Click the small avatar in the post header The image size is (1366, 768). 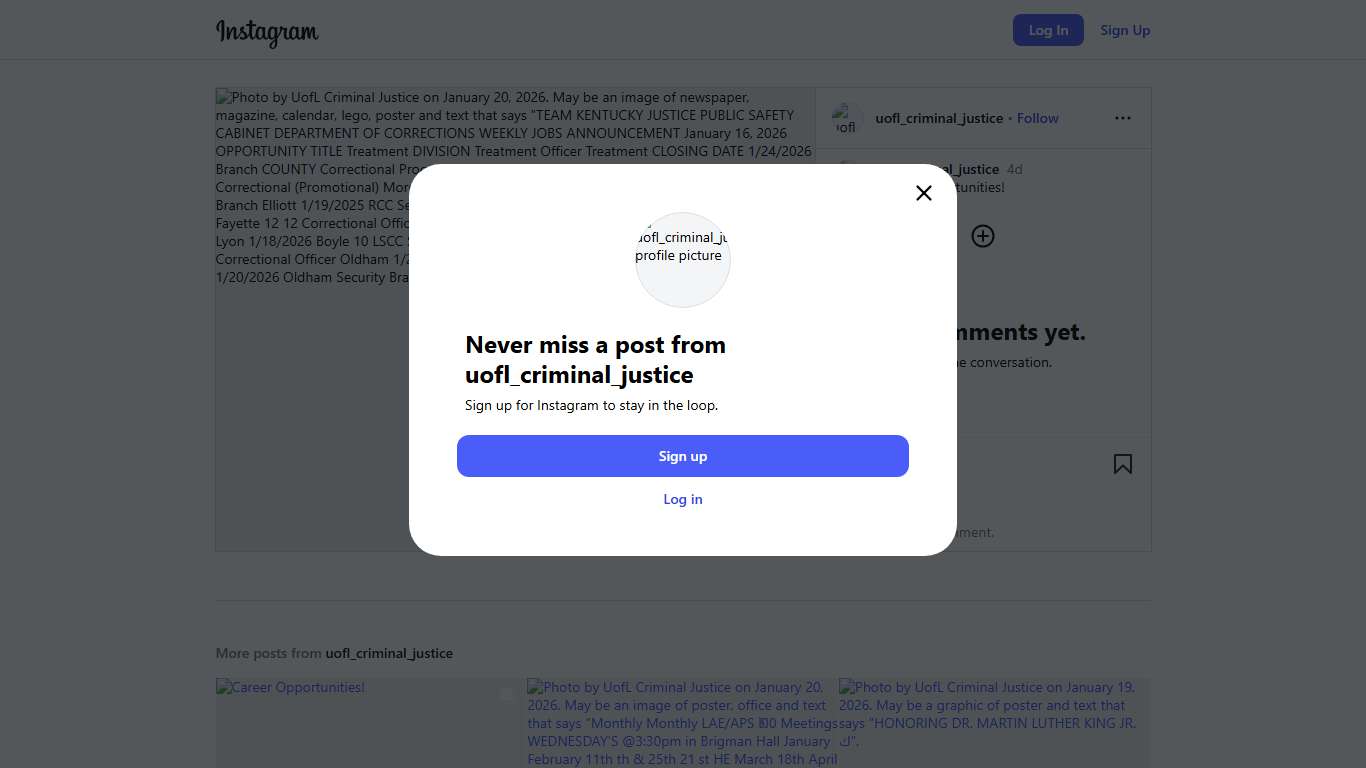[847, 119]
